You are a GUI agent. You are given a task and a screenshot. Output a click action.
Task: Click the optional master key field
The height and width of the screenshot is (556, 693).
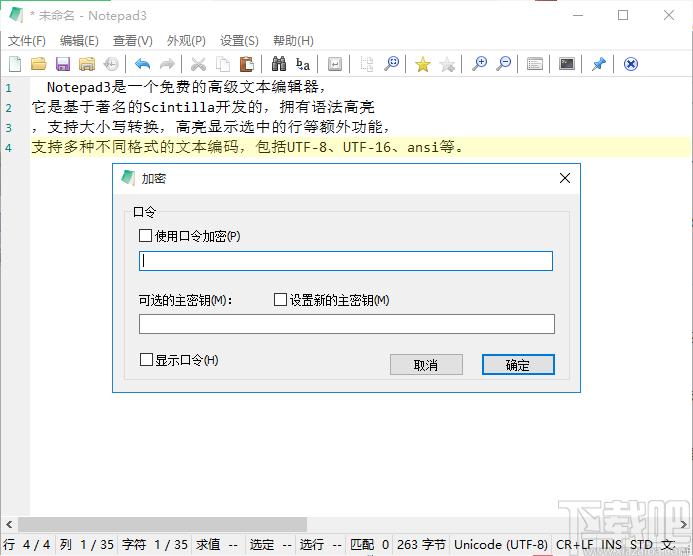pos(346,324)
